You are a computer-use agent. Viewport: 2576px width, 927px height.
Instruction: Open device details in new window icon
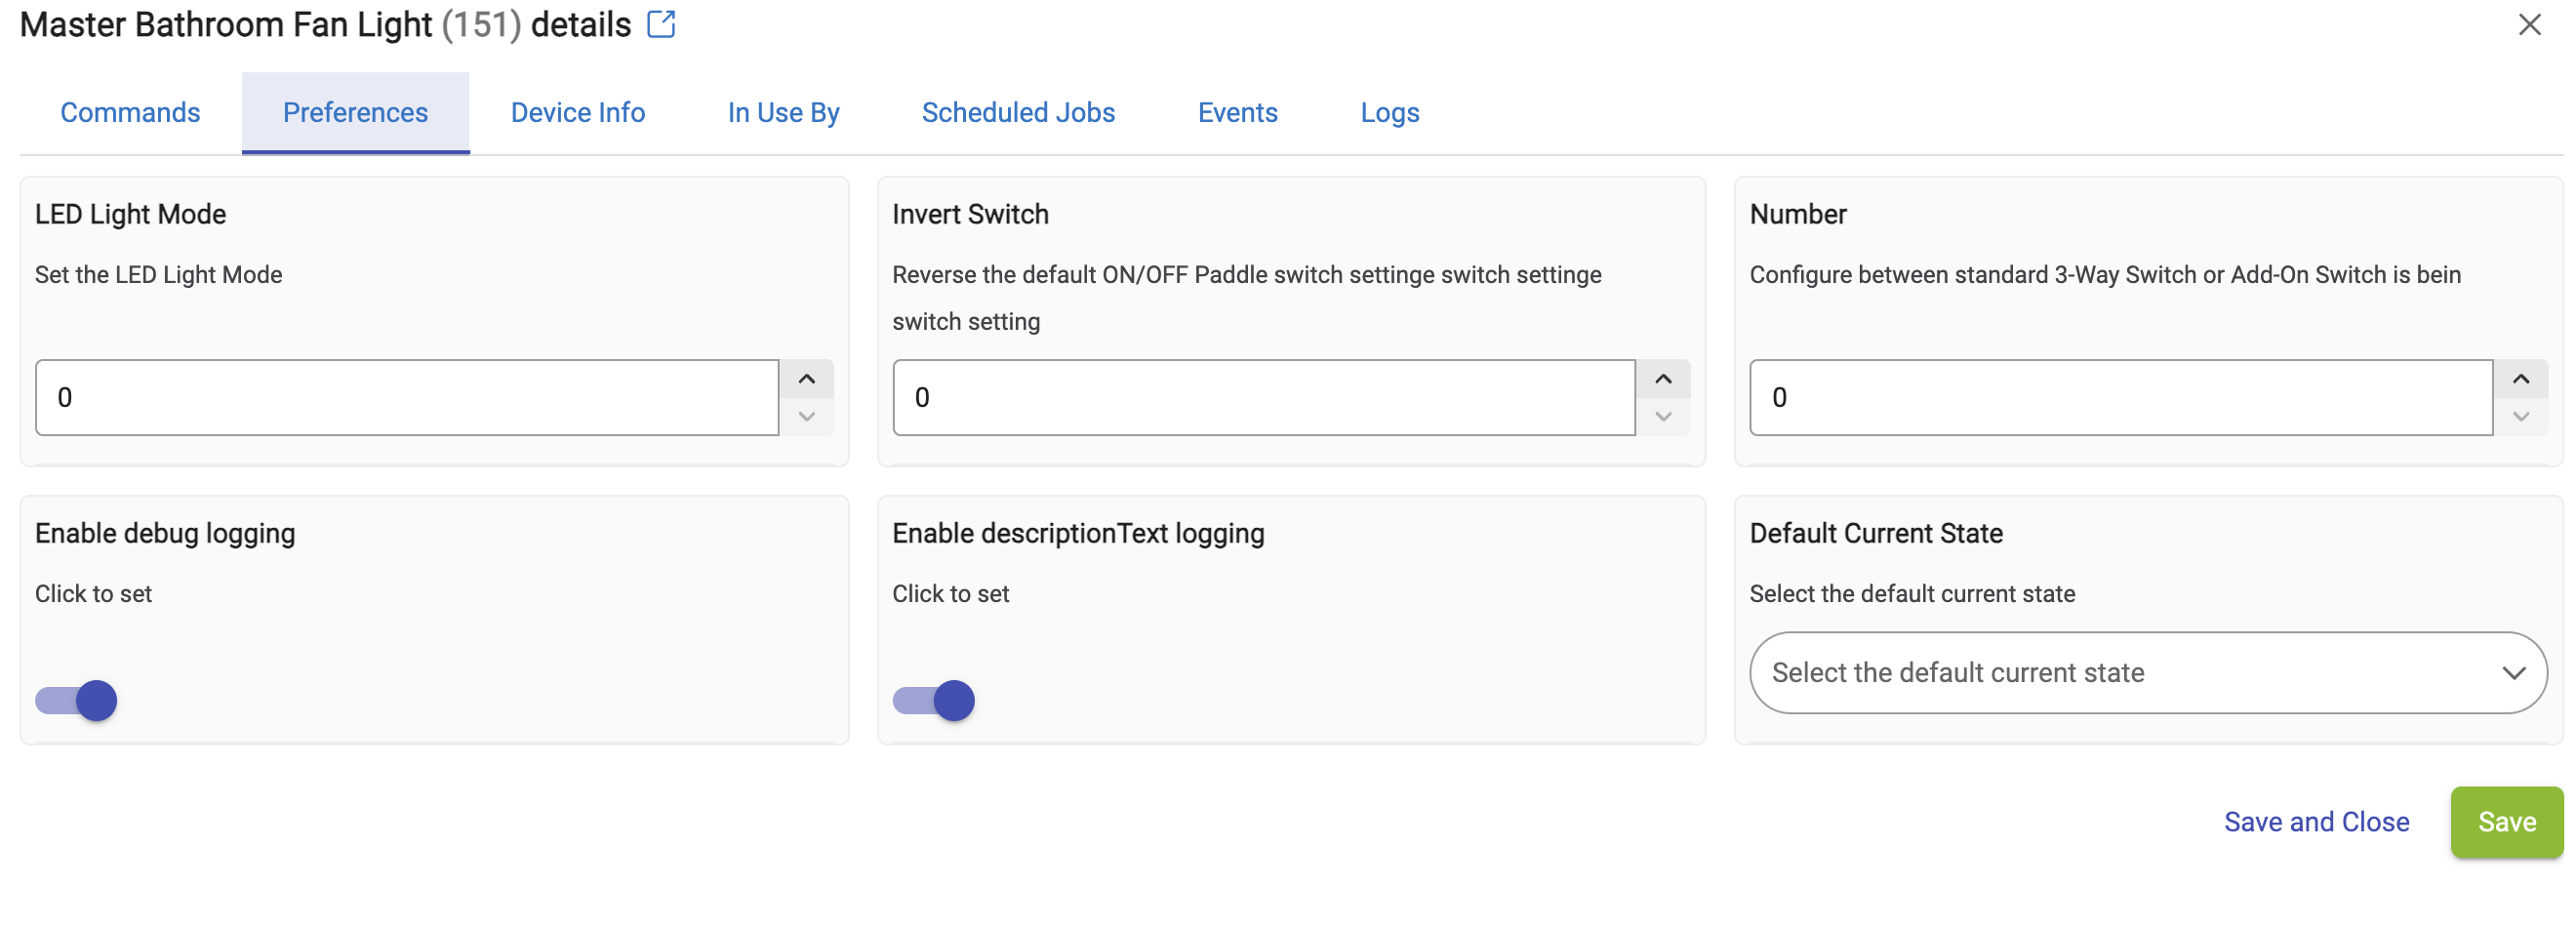point(661,24)
